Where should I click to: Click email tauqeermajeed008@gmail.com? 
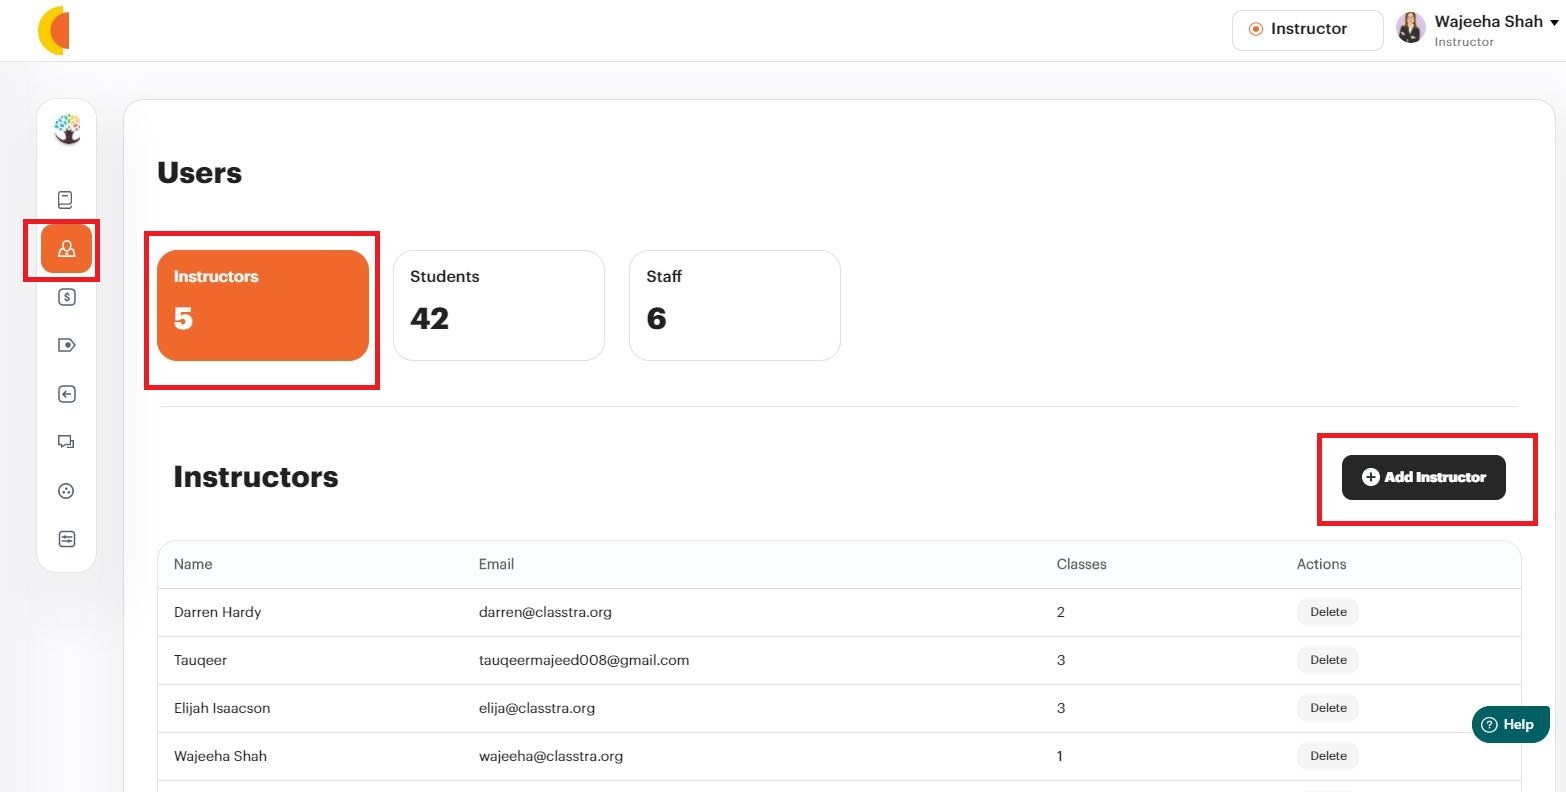pyautogui.click(x=584, y=660)
